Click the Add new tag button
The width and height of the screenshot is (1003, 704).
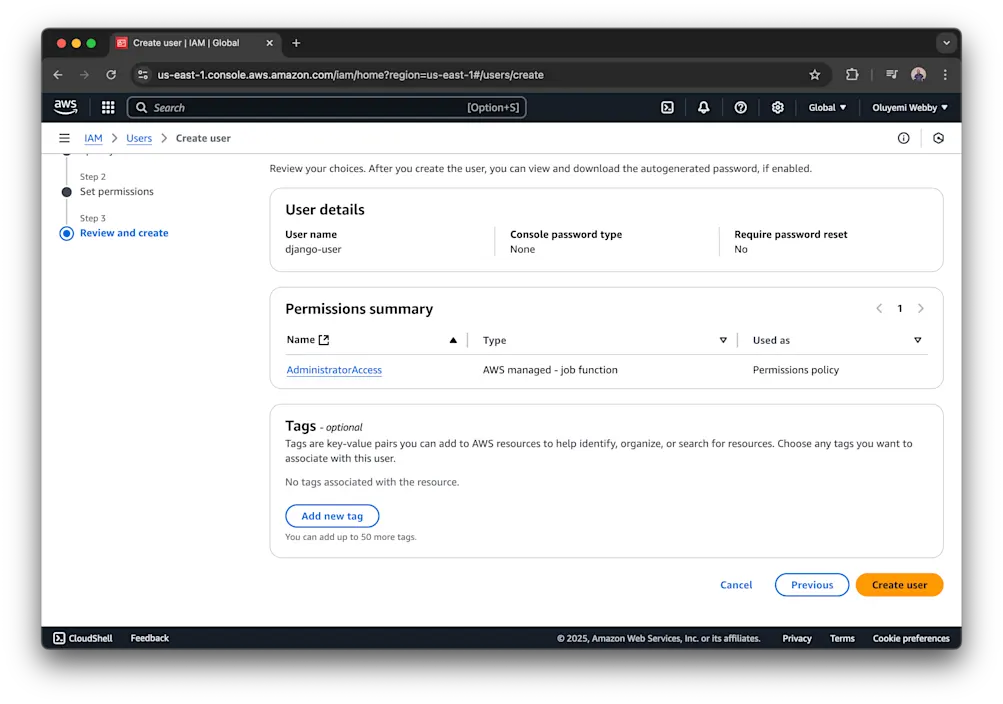[x=332, y=516]
